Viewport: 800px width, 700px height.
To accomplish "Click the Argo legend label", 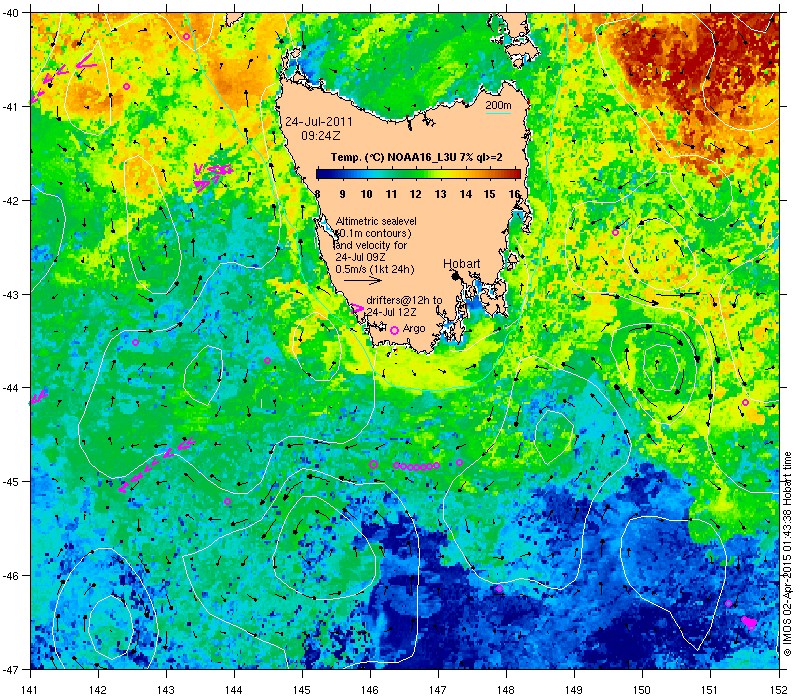I will point(414,329).
